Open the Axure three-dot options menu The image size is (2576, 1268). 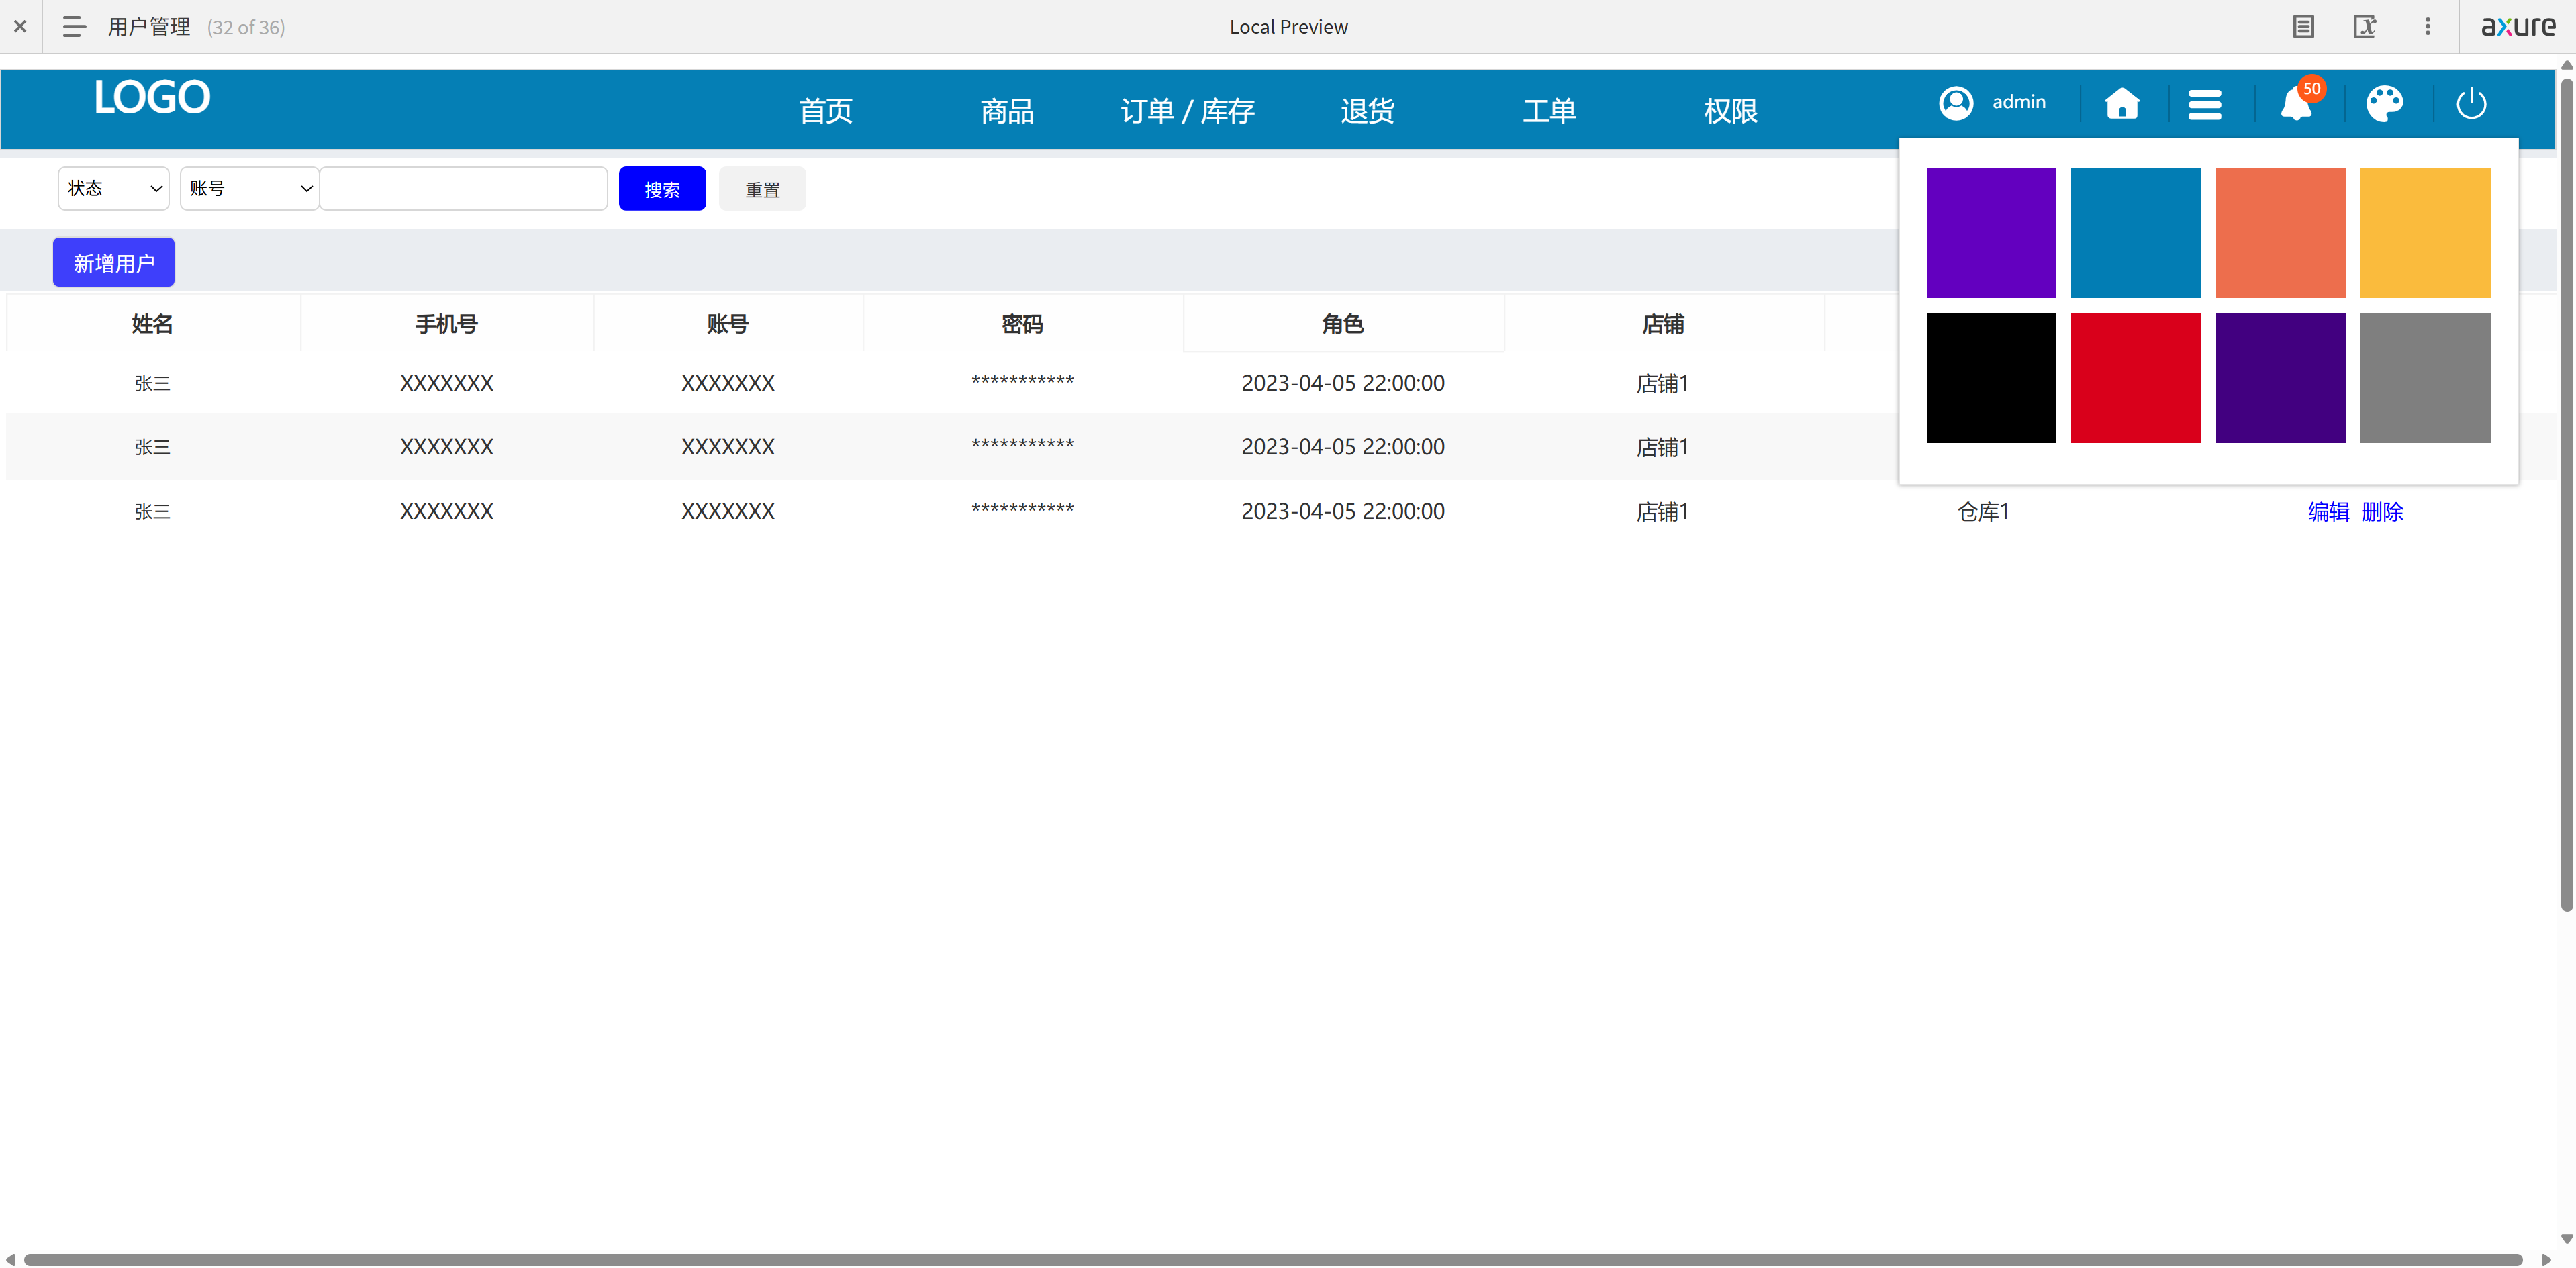point(2427,27)
